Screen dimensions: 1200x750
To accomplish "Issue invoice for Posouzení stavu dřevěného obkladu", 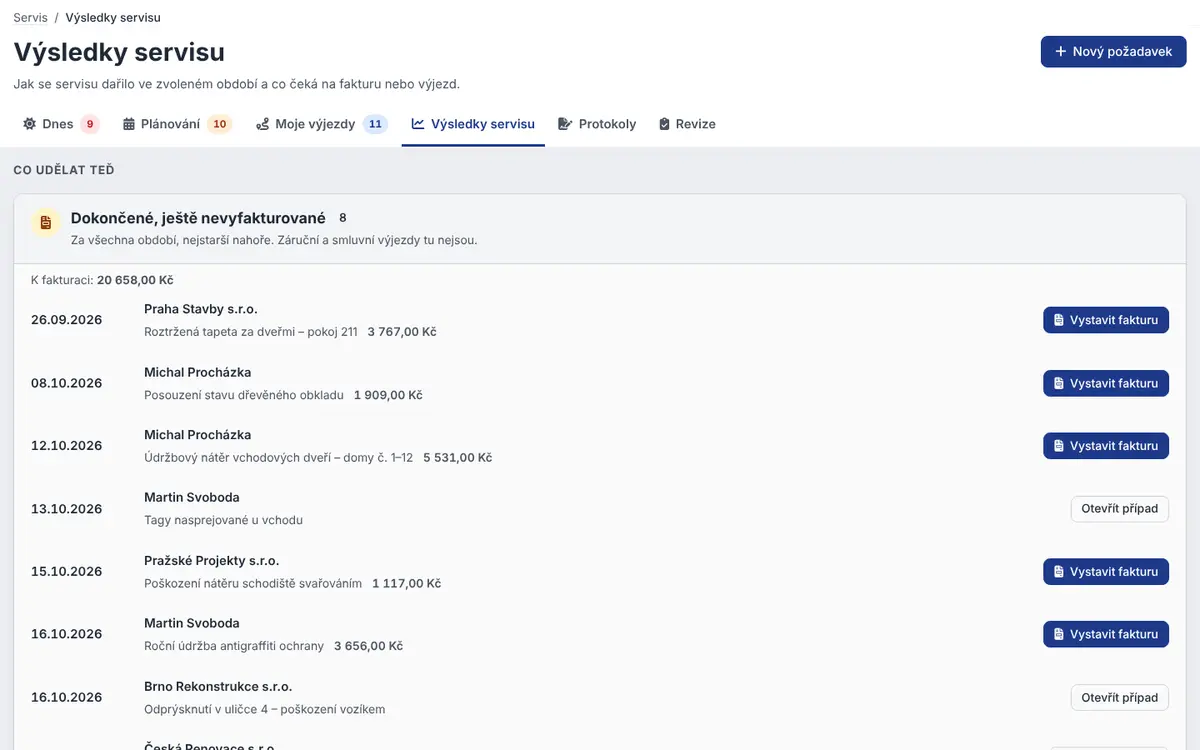I will 1106,383.
